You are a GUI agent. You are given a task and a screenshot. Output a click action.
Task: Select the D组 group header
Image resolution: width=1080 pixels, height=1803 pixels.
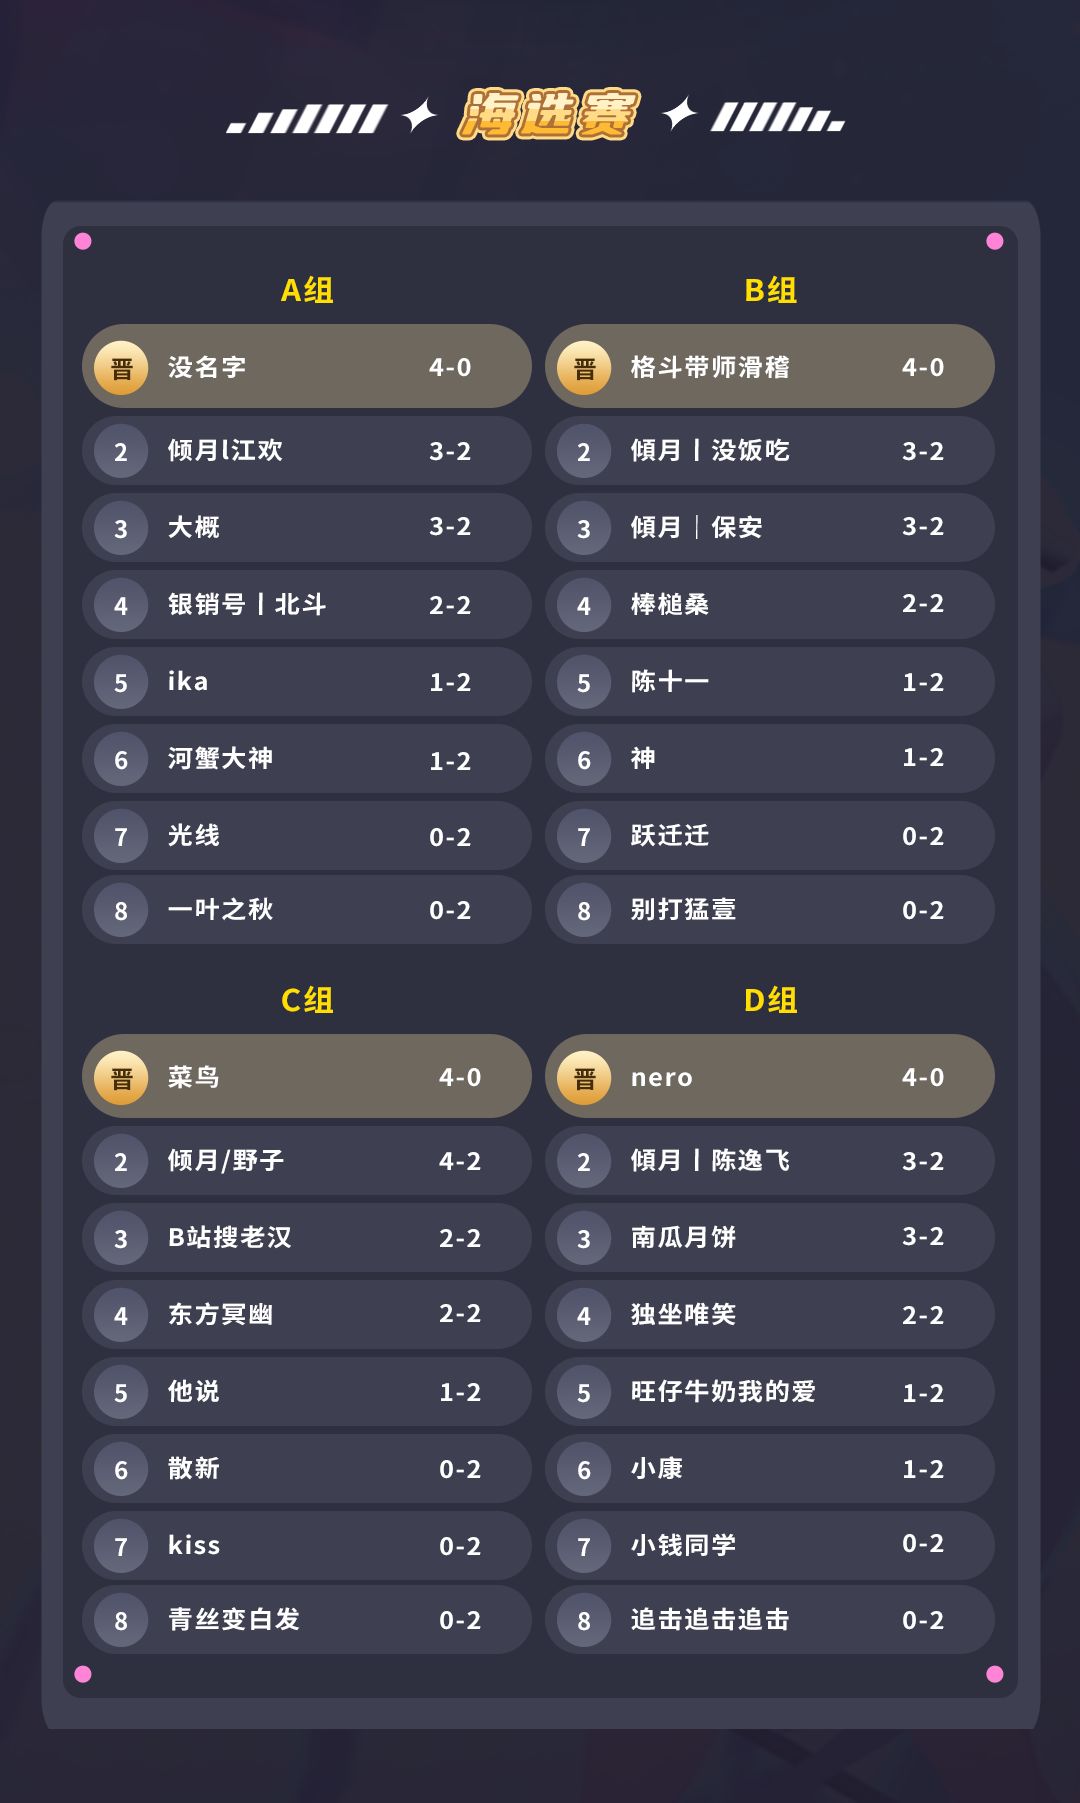[770, 1001]
